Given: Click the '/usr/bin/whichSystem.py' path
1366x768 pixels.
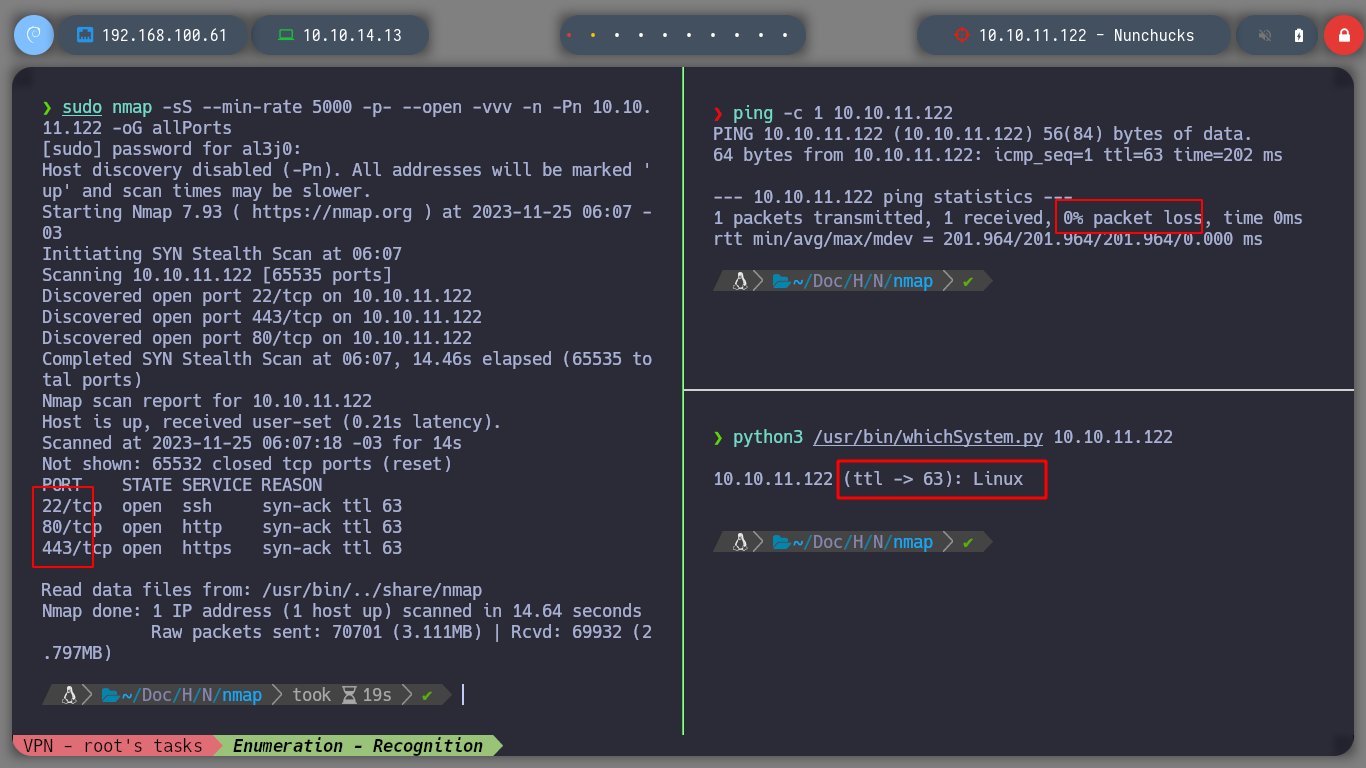Looking at the screenshot, I should coord(928,437).
